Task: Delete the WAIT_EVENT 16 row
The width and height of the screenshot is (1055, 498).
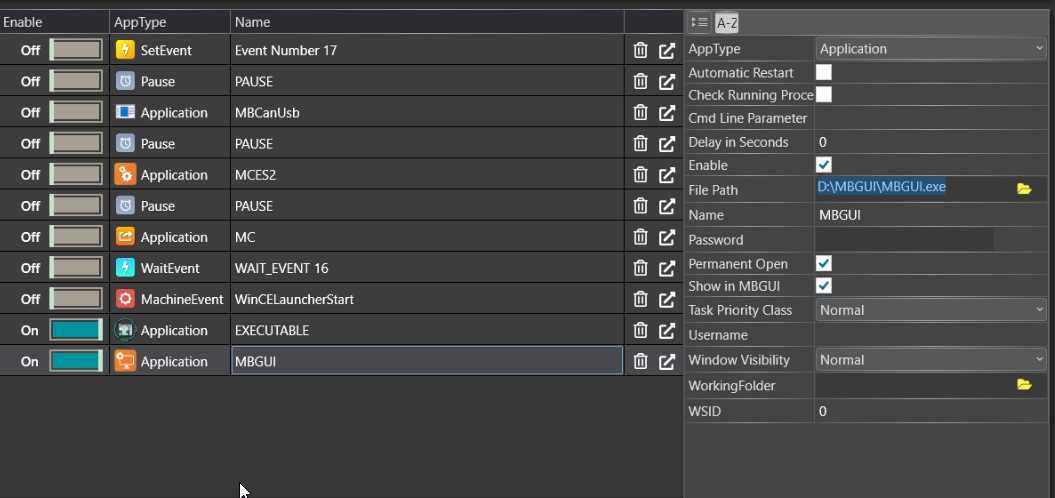Action: coord(641,268)
